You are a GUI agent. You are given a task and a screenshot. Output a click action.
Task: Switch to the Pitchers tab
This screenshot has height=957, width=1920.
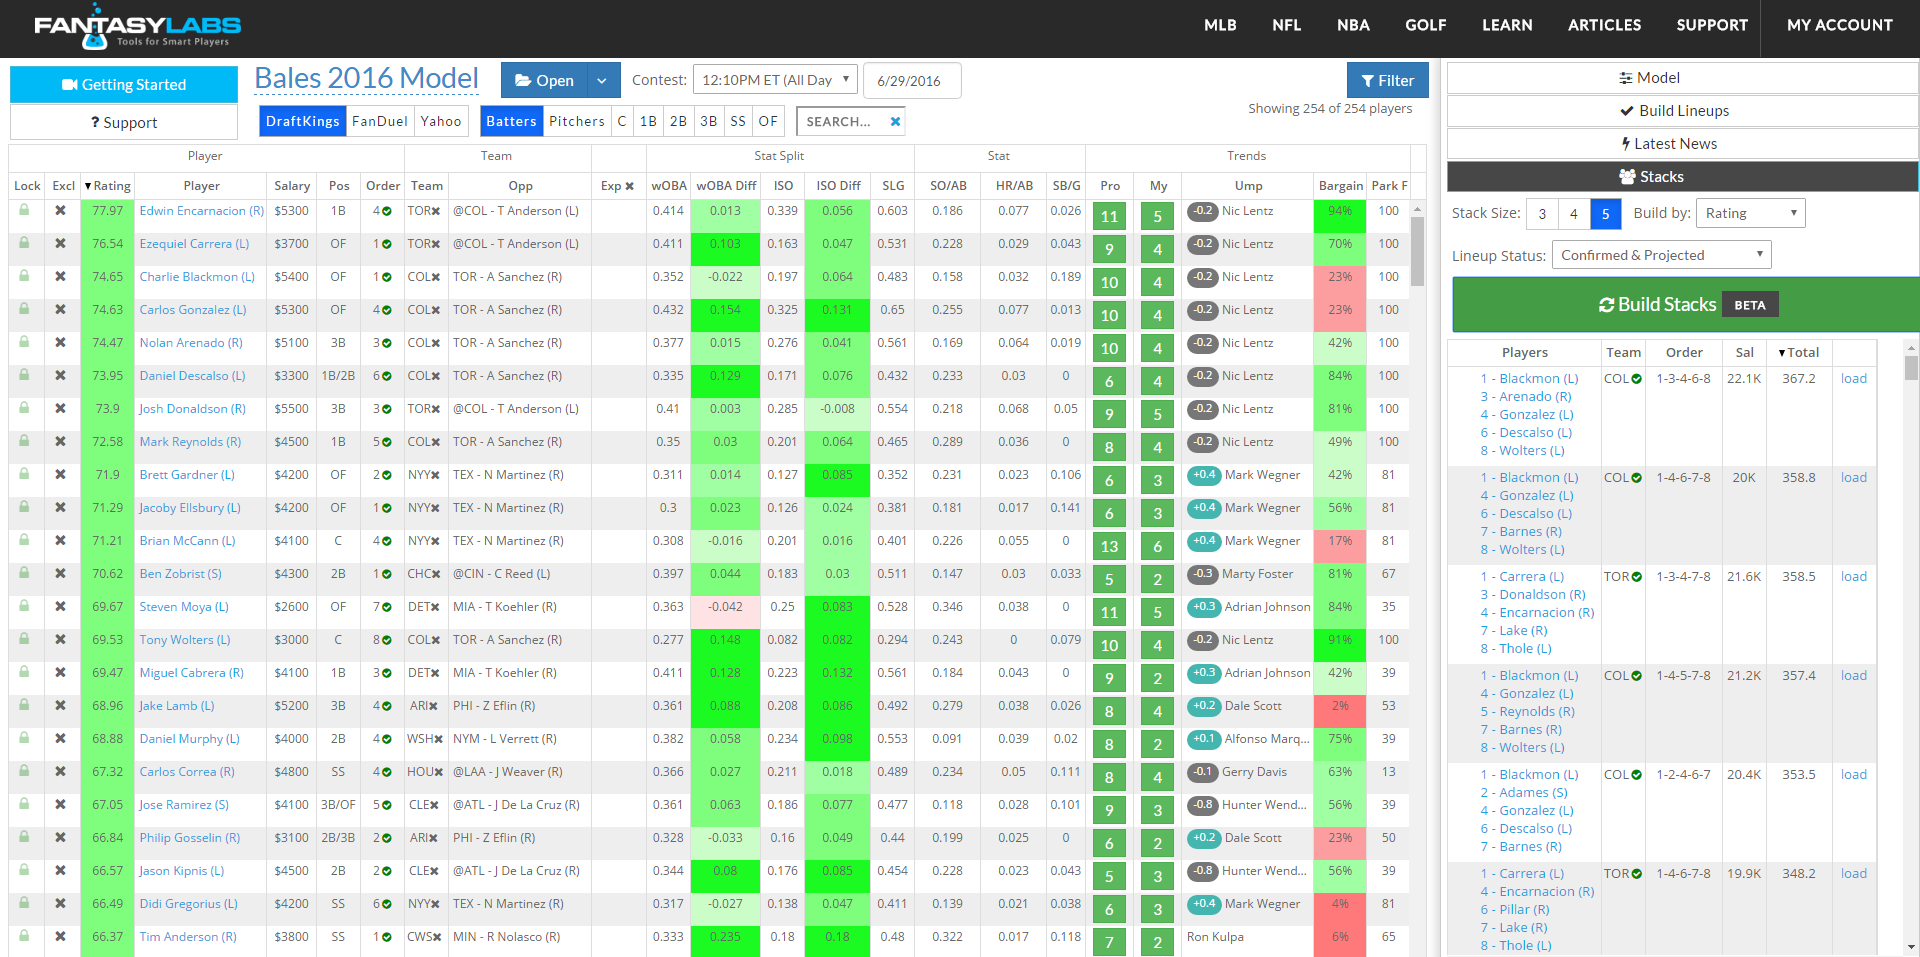point(577,120)
